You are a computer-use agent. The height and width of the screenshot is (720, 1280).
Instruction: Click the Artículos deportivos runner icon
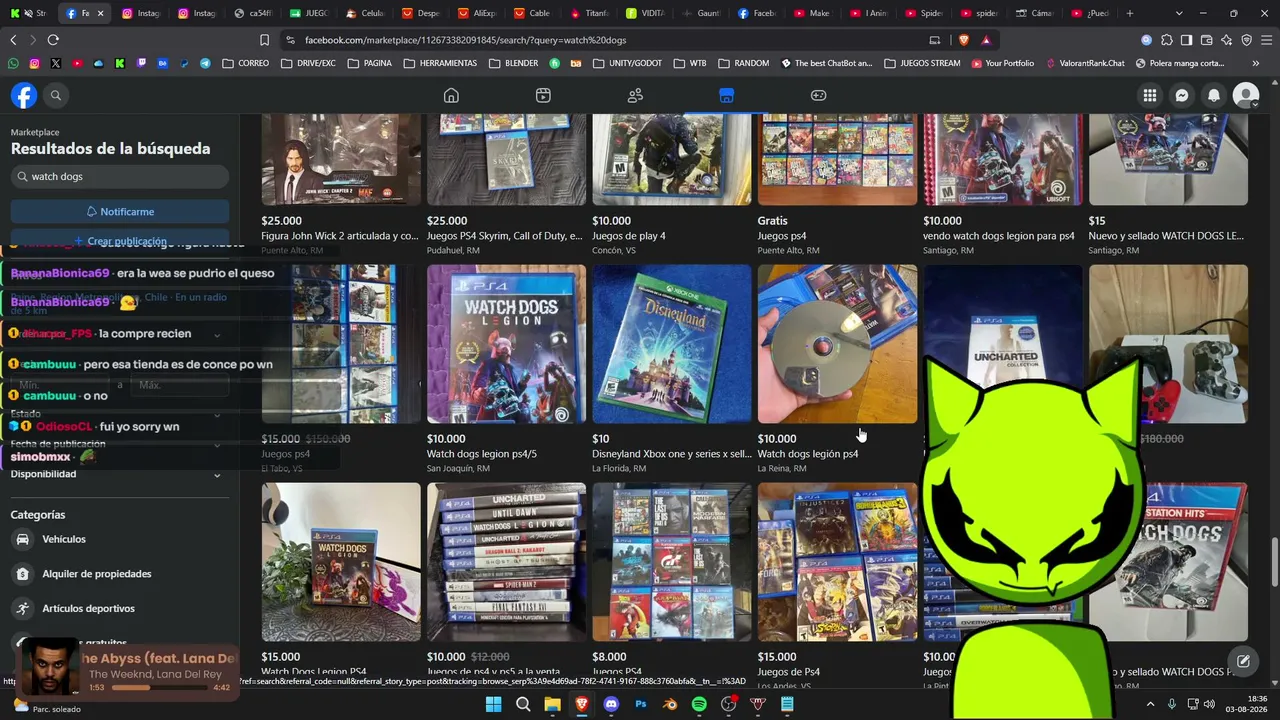pyautogui.click(x=22, y=608)
